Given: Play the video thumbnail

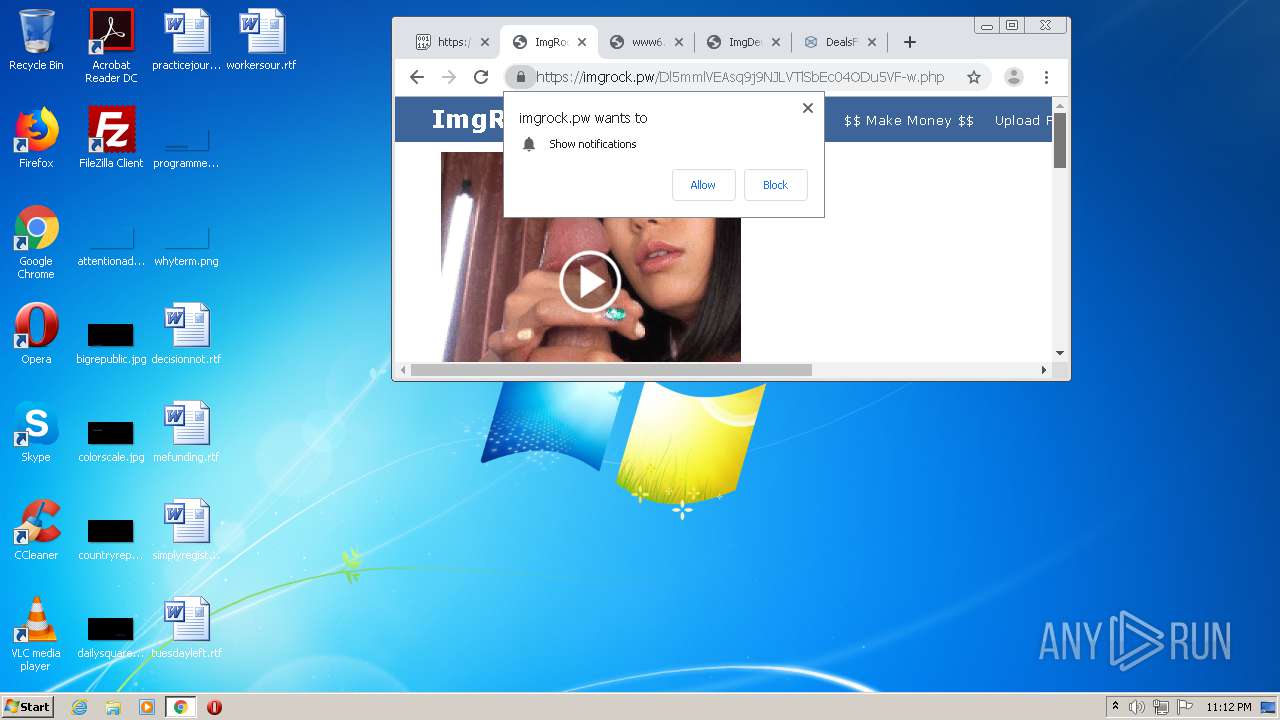Looking at the screenshot, I should pyautogui.click(x=590, y=282).
